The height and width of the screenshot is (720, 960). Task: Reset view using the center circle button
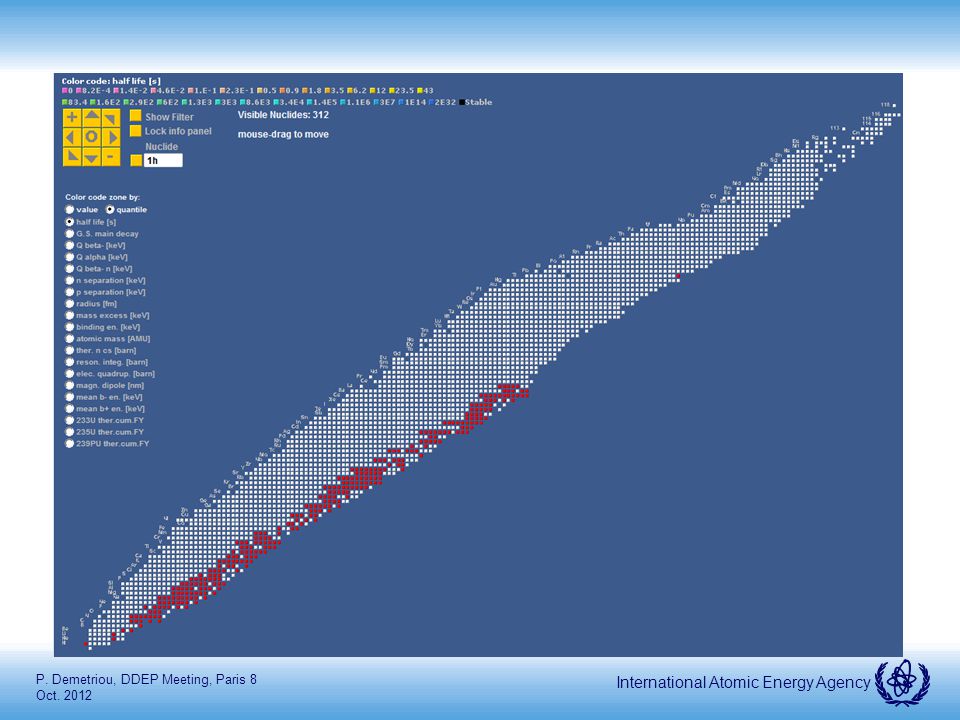coord(91,137)
